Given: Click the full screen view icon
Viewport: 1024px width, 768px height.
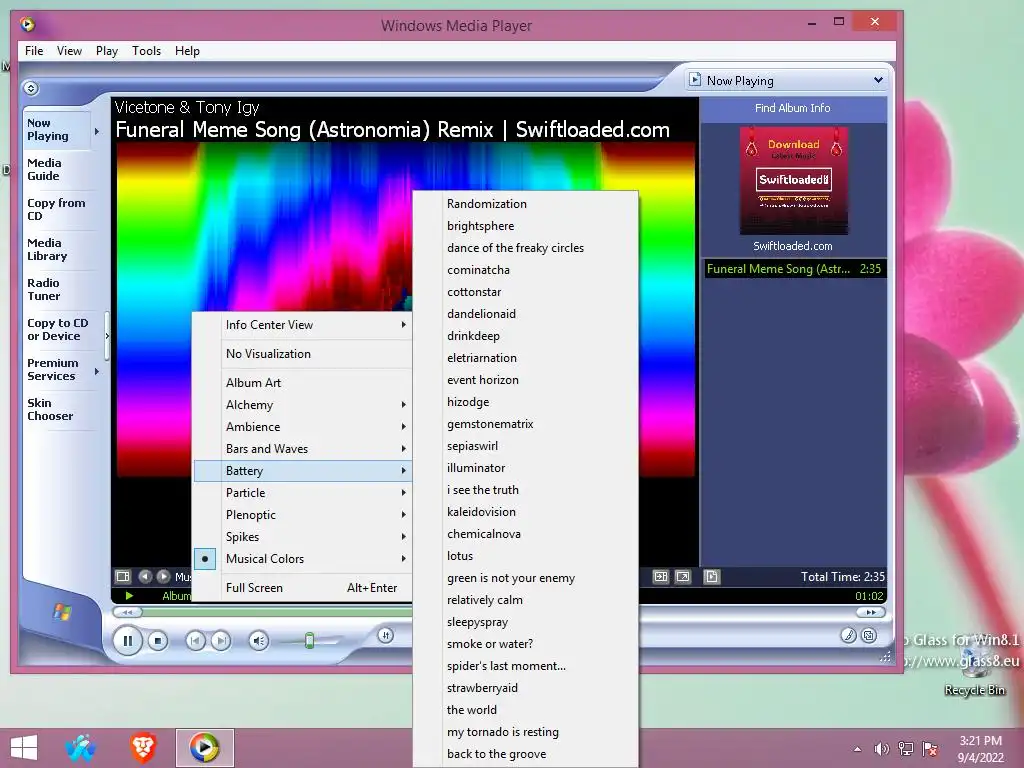Looking at the screenshot, I should click(682, 577).
